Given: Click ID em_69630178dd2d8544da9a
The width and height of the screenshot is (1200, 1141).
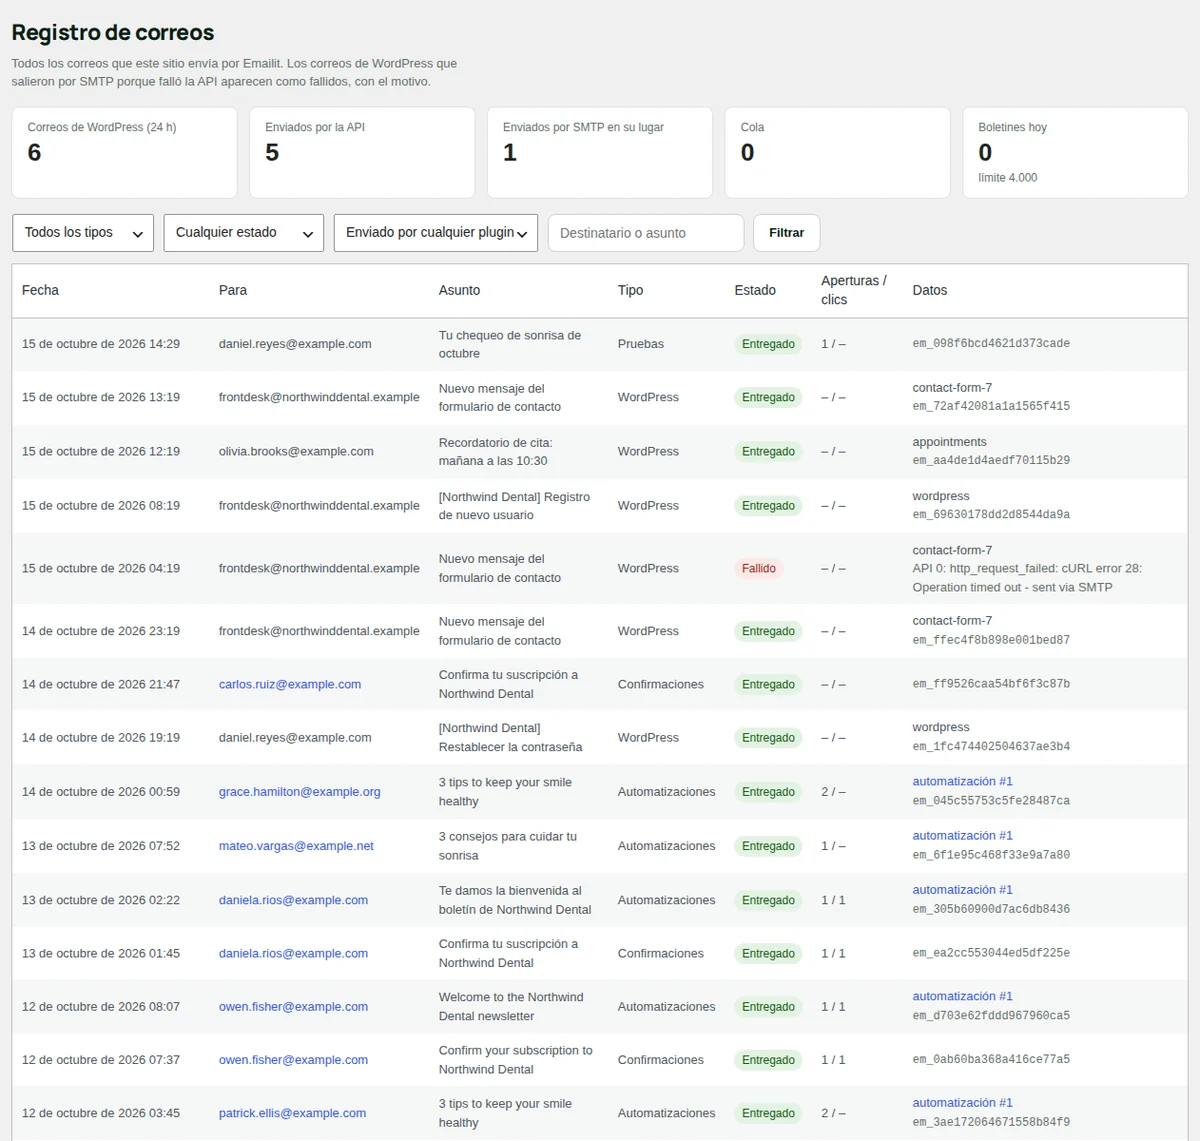Looking at the screenshot, I should pyautogui.click(x=991, y=515).
